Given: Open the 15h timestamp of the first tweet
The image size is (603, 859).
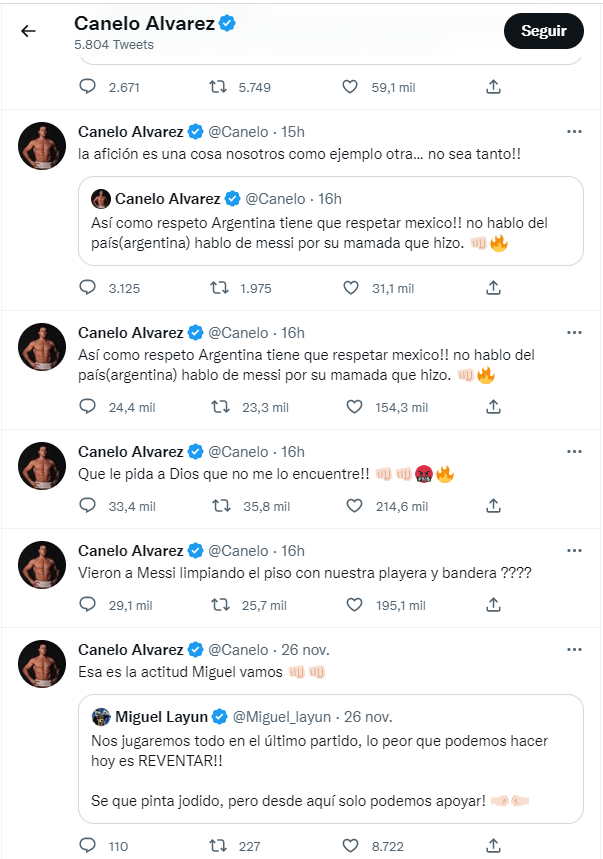Looking at the screenshot, I should (291, 132).
